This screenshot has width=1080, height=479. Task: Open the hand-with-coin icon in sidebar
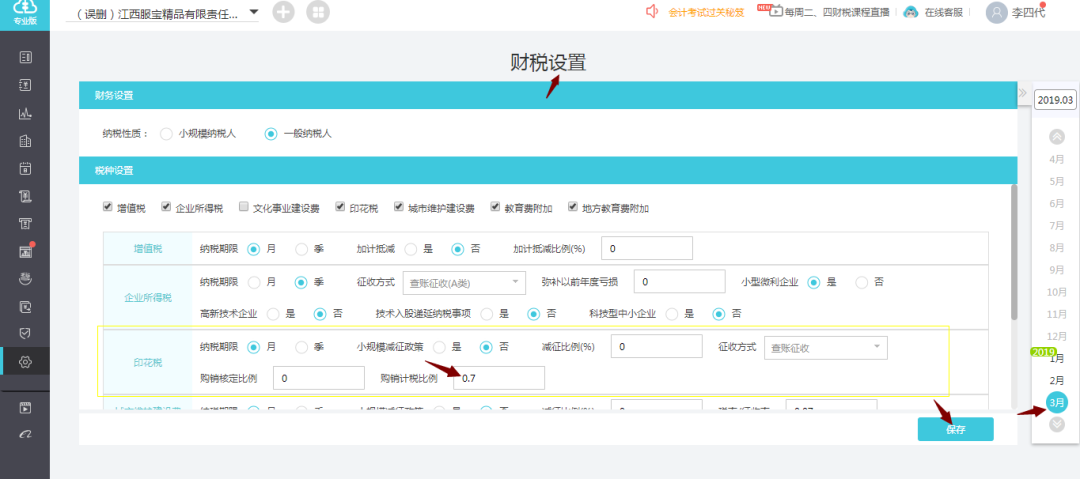[25, 279]
